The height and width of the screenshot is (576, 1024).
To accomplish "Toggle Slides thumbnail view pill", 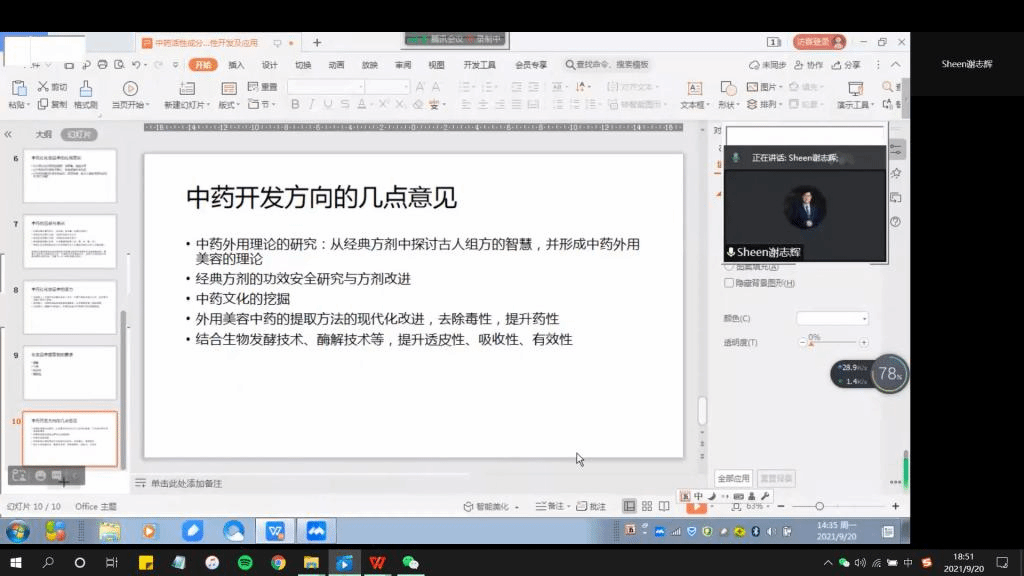I will click(79, 134).
